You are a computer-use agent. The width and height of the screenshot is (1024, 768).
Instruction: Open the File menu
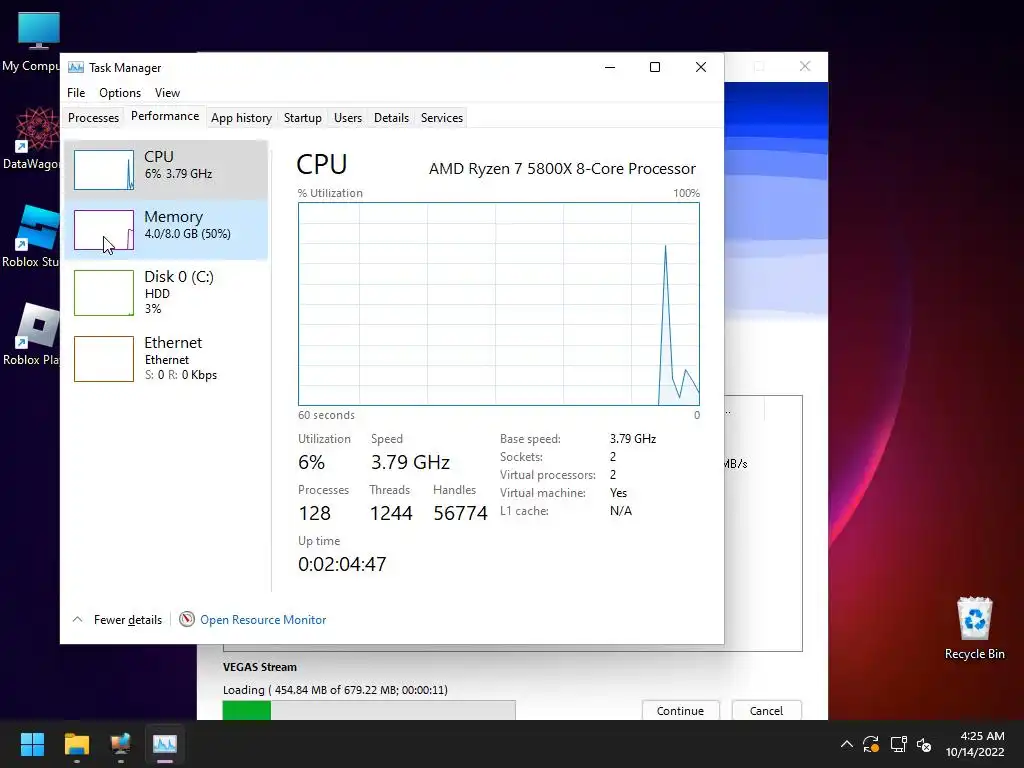pos(76,93)
